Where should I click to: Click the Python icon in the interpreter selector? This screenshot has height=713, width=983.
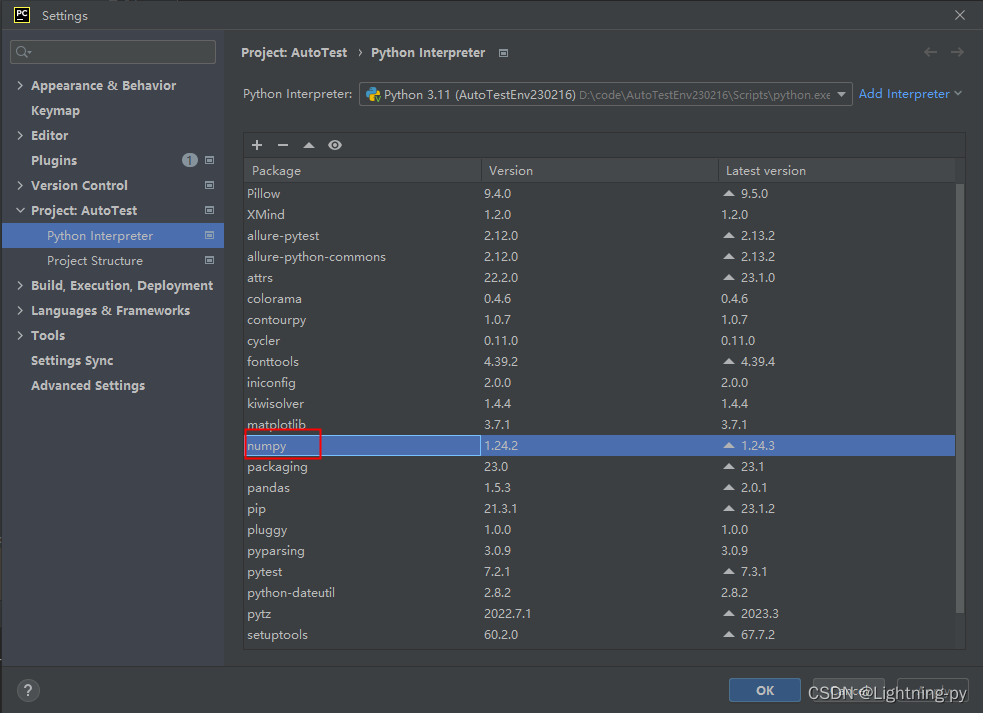[x=374, y=94]
